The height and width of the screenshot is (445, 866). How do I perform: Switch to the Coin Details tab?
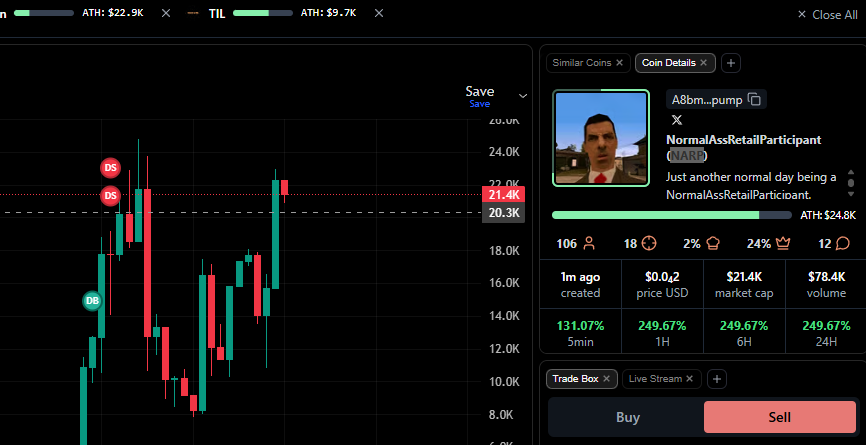[669, 63]
